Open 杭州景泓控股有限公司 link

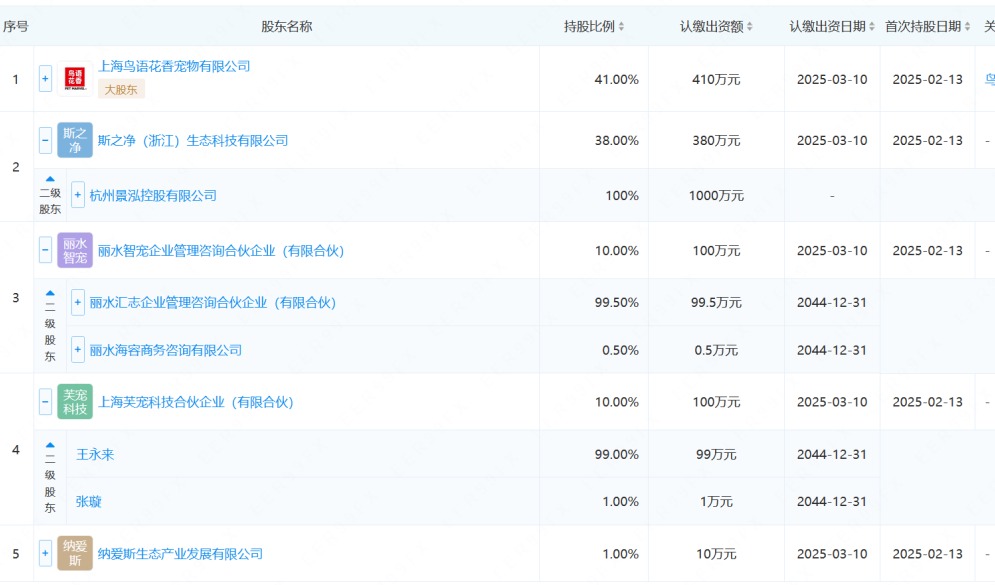coord(153,195)
